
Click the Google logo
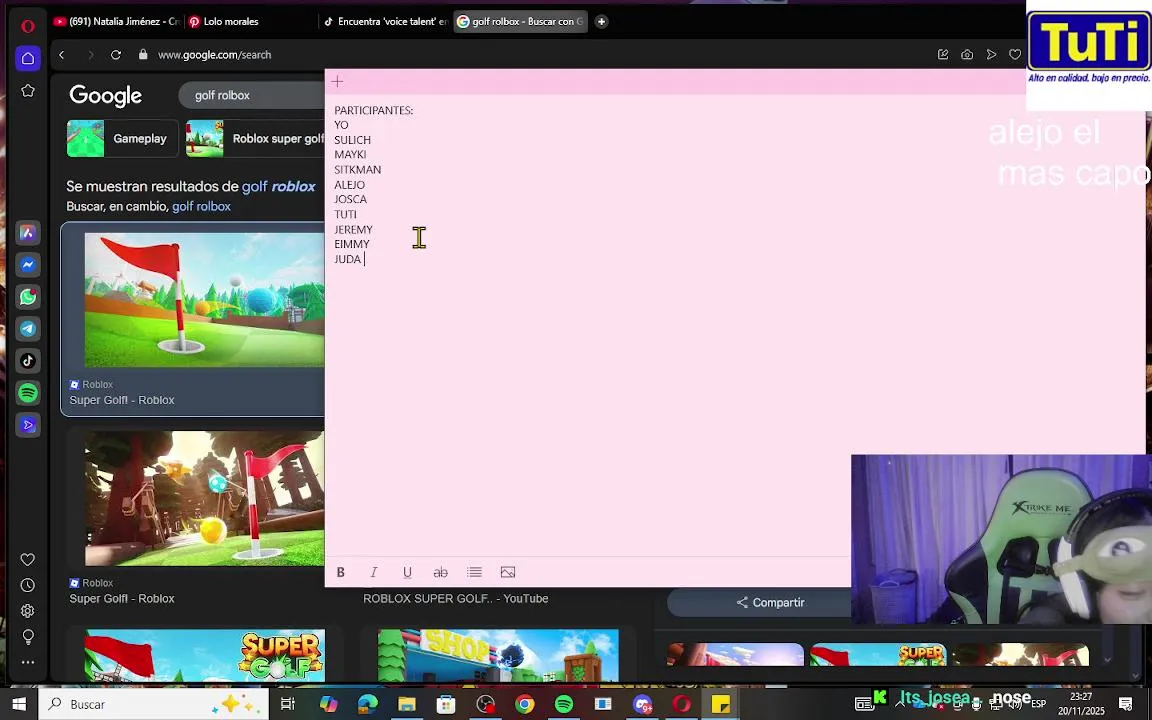tap(105, 96)
